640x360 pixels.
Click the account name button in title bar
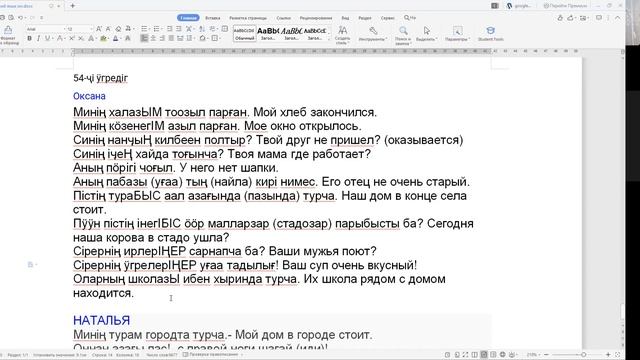(x=519, y=6)
